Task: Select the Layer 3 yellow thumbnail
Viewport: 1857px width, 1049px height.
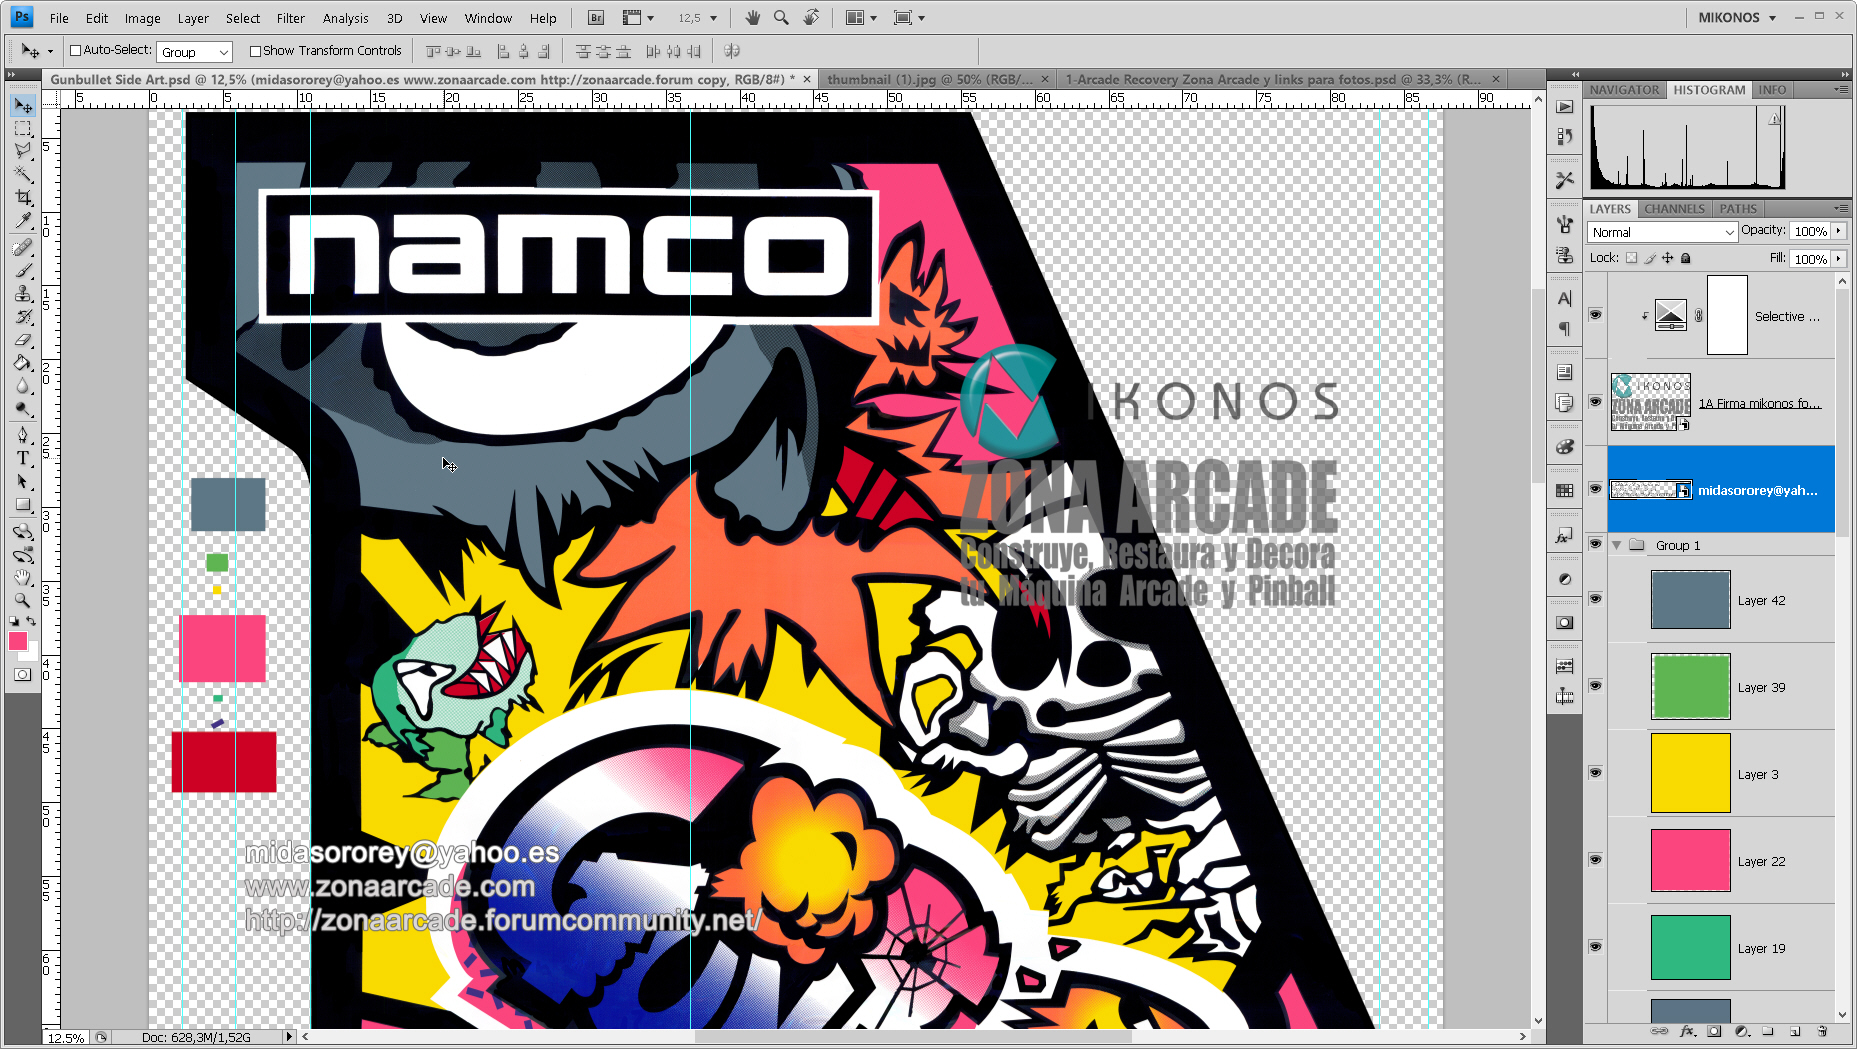Action: tap(1690, 773)
